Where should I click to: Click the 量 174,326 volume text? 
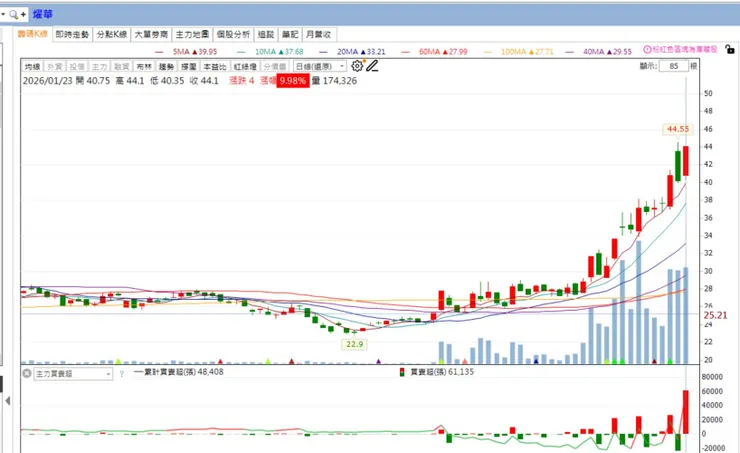pyautogui.click(x=334, y=81)
